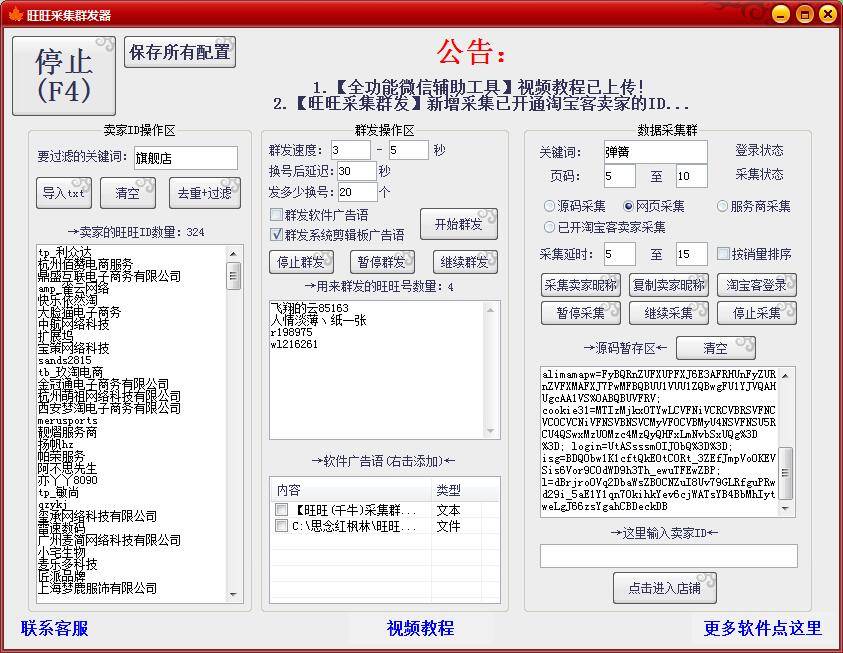Select the 网页采集 radio option
Viewport: 843px width, 653px height.
pos(628,206)
